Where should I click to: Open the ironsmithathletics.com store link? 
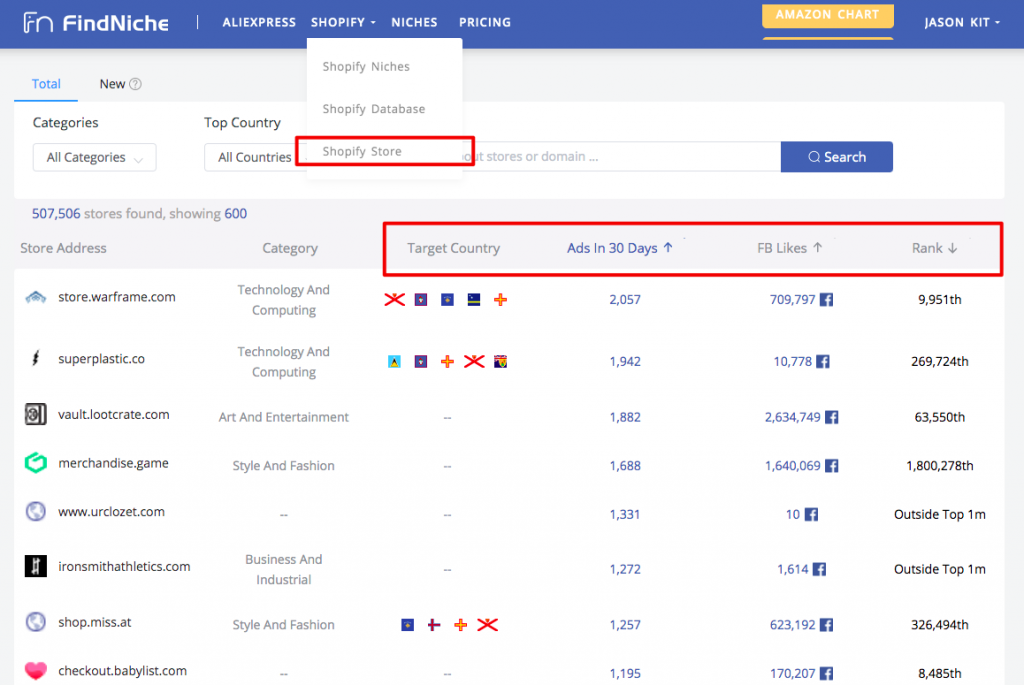[x=124, y=566]
